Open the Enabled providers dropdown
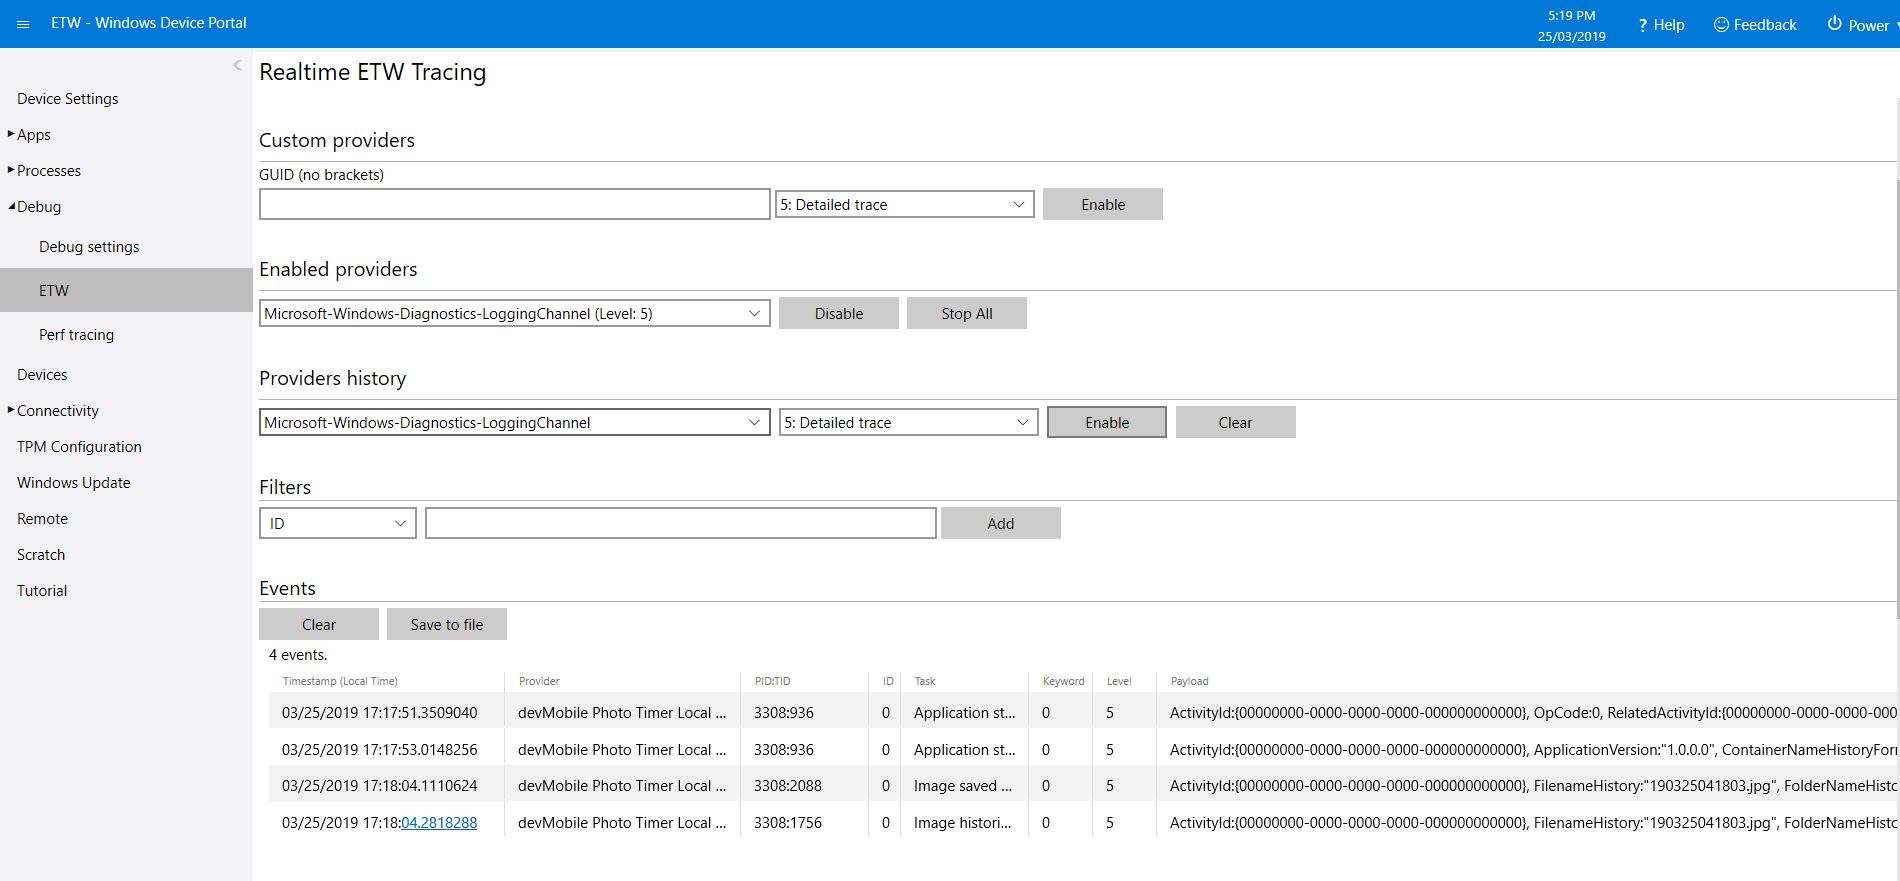The height and width of the screenshot is (881, 1900). tap(514, 314)
